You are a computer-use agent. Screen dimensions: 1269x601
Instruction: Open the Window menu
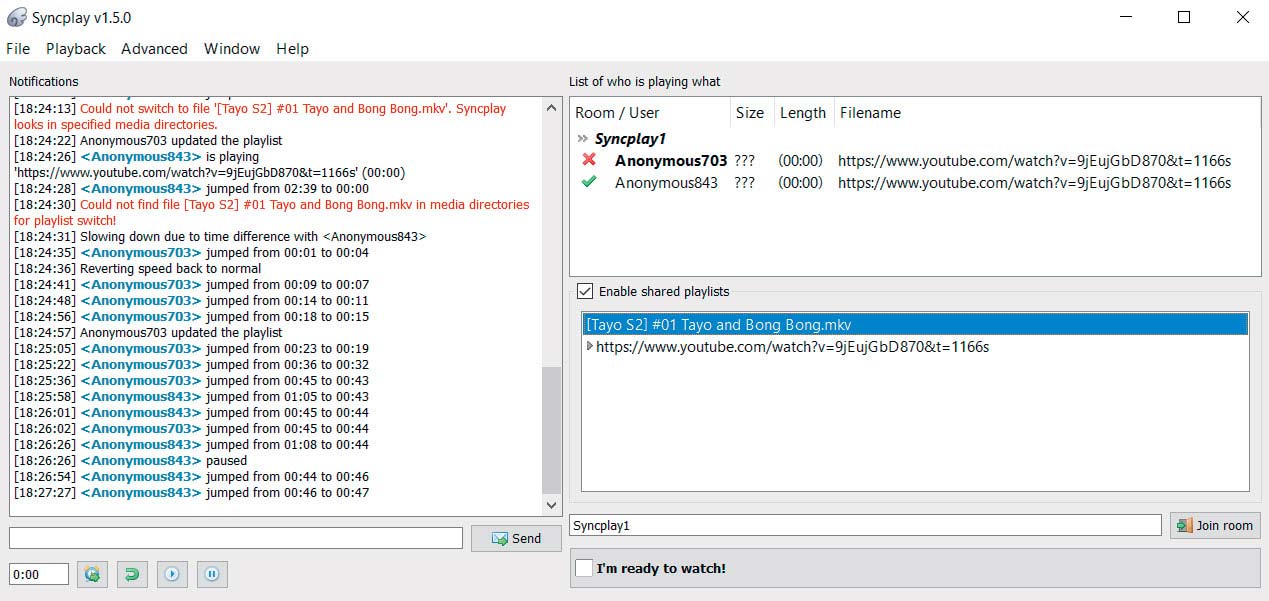[x=232, y=48]
